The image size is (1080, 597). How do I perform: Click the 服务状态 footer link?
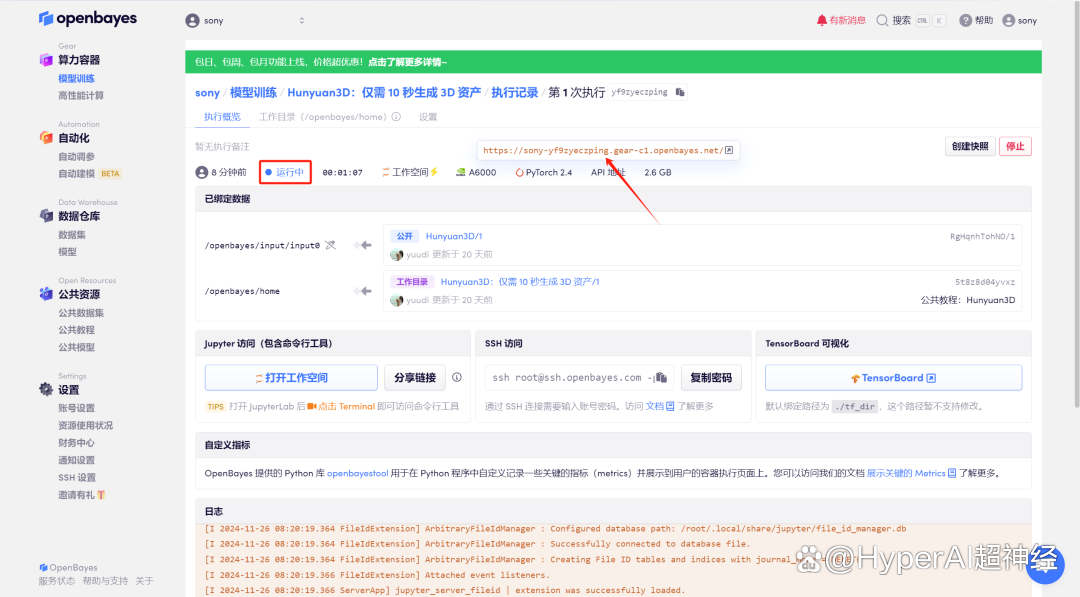coord(56,581)
